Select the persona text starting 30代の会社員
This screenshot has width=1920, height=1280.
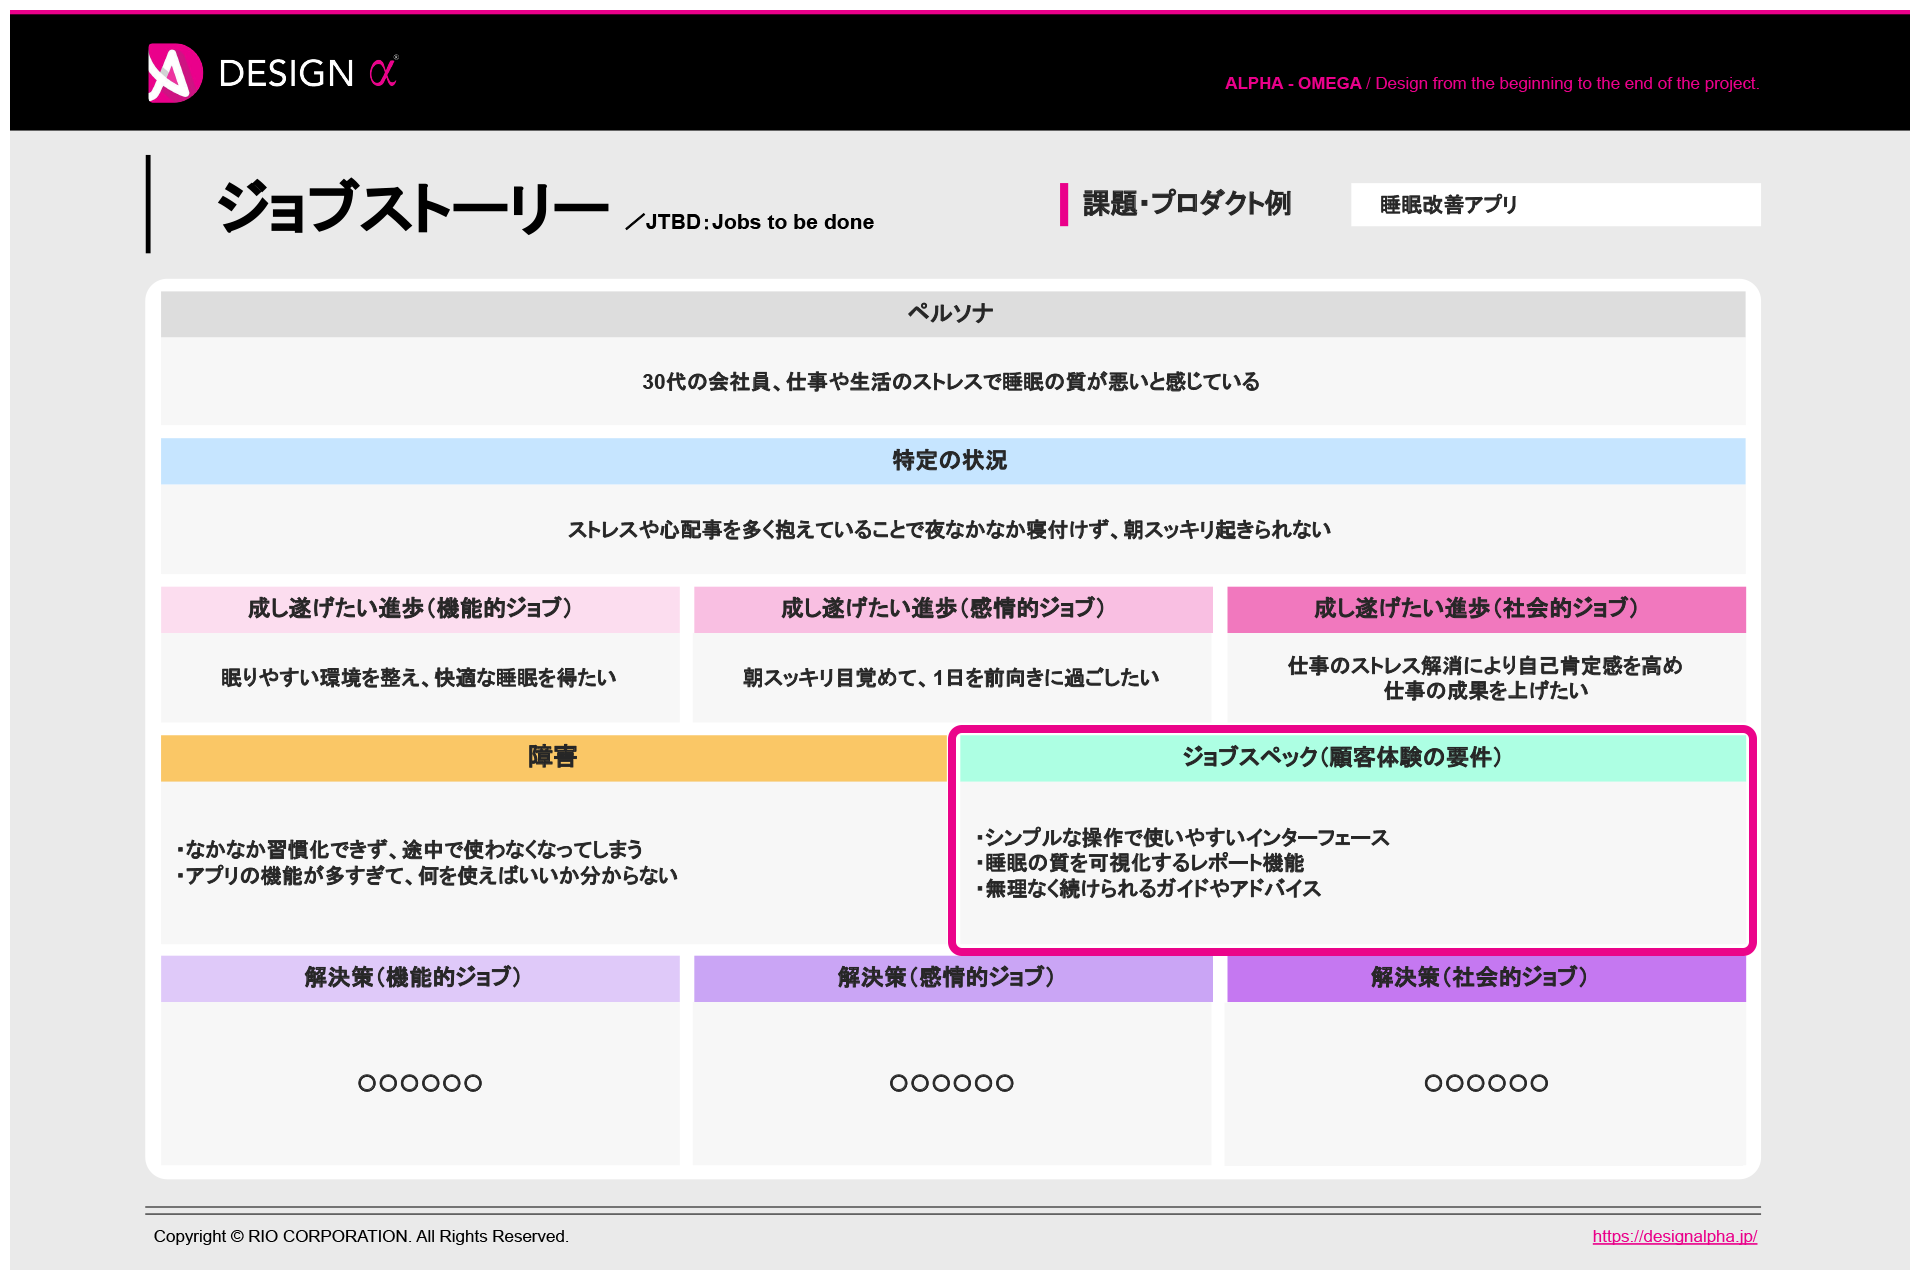point(951,382)
